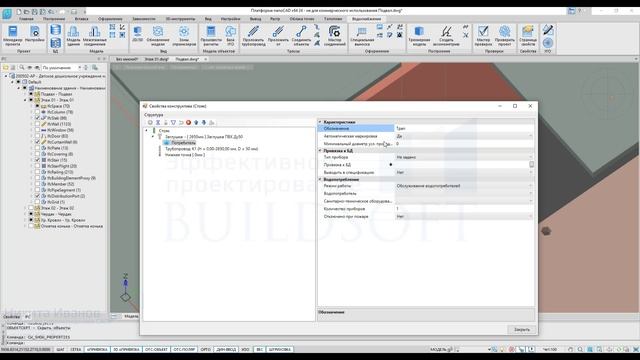Select the Трубопровод К1 row in structure tree
Screen dimensions: 640x360
pyautogui.click(x=211, y=149)
